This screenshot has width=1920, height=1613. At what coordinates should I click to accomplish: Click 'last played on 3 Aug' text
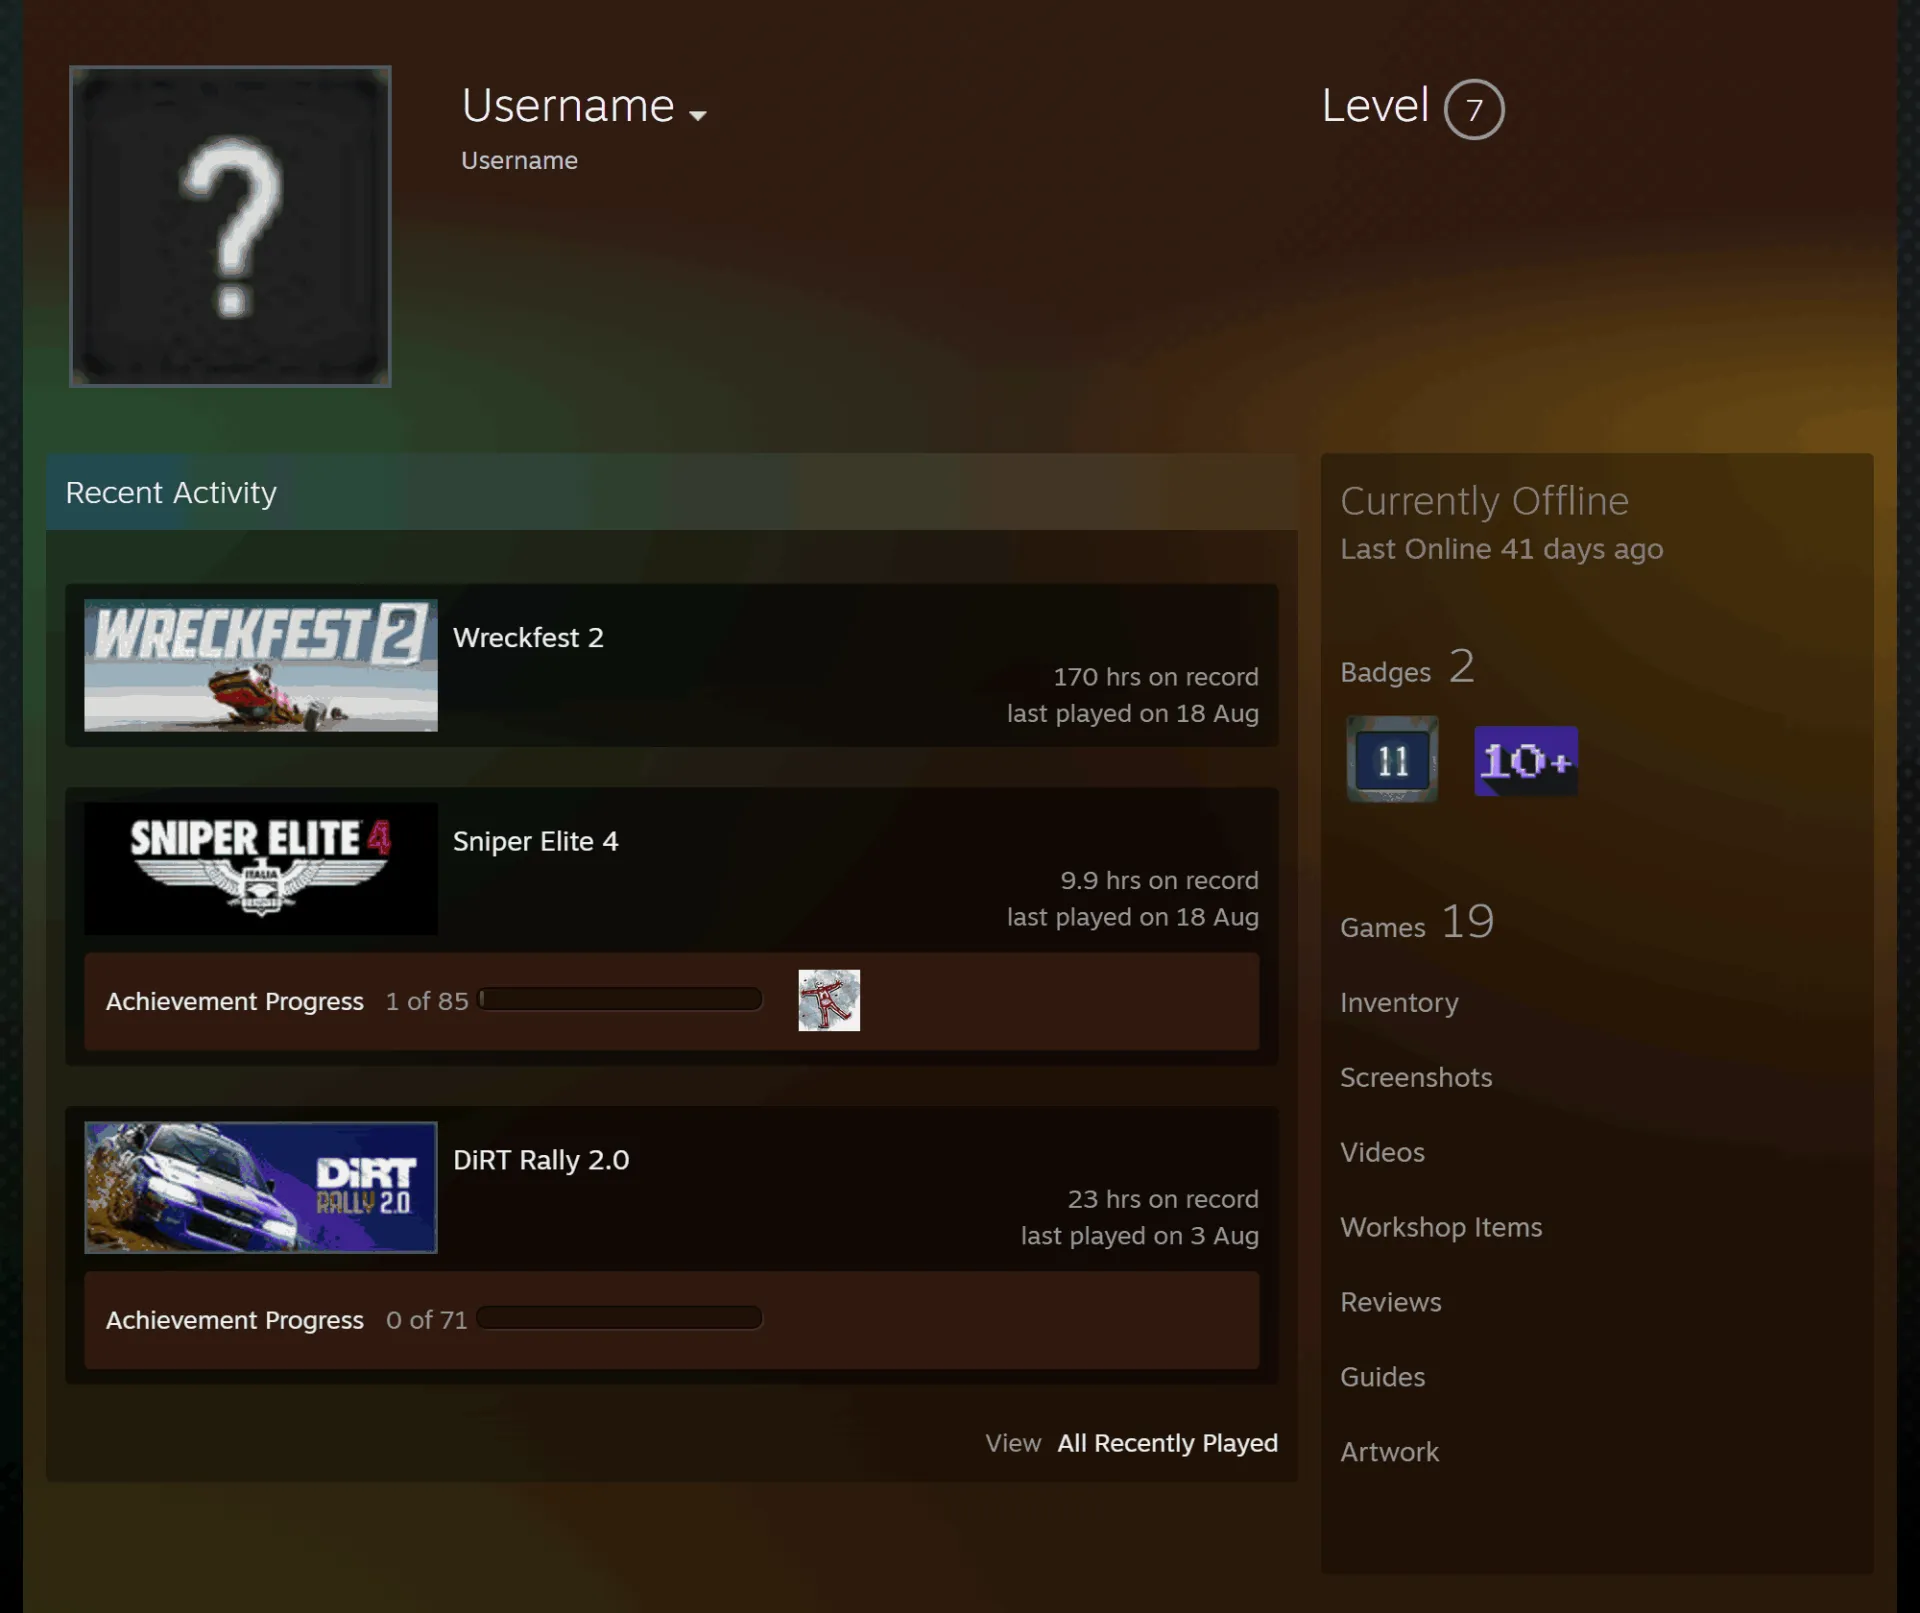[1140, 1236]
